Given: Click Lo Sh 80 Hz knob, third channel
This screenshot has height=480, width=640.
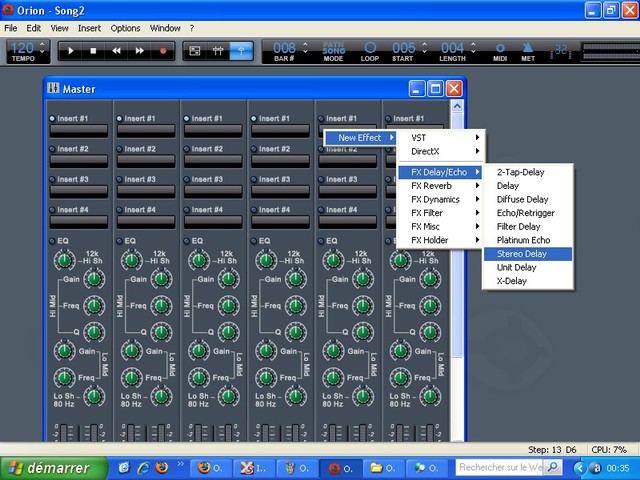Looking at the screenshot, I should click(x=229, y=396).
